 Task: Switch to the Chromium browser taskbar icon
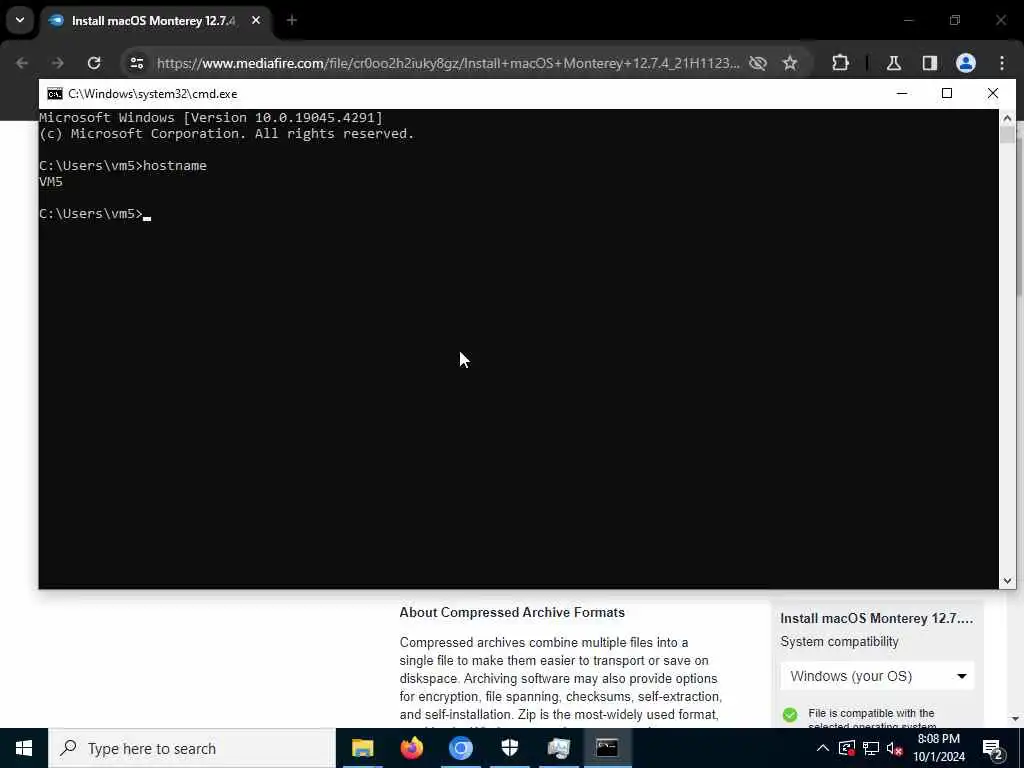coord(460,748)
